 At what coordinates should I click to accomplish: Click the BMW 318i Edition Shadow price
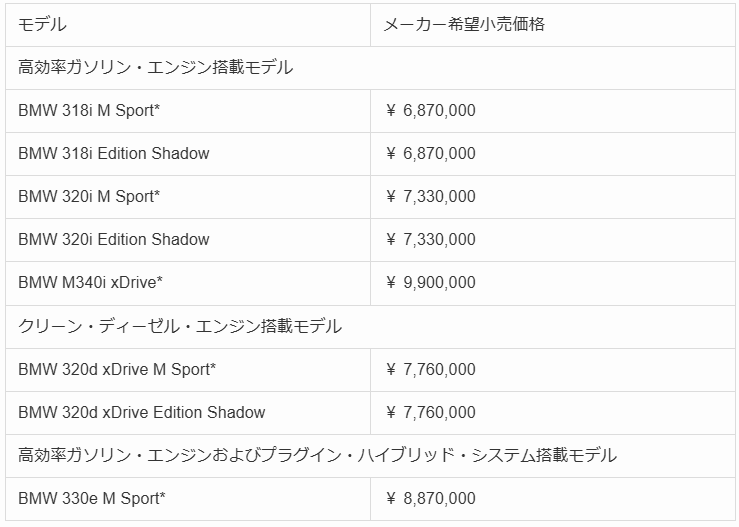click(x=431, y=153)
